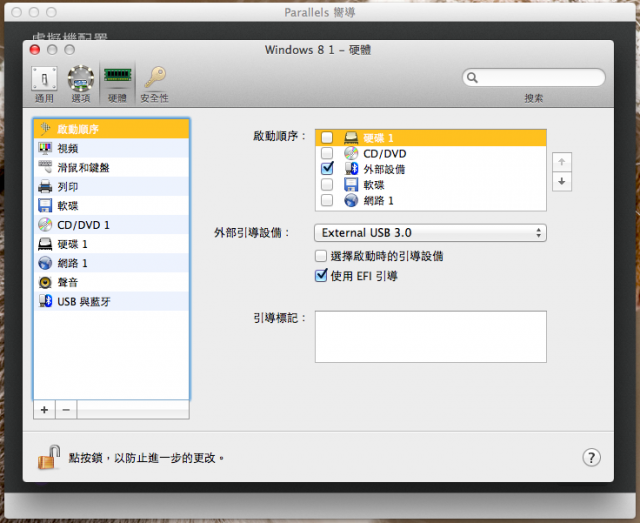Click the CD/DVD 1 label in sidebar
Image resolution: width=640 pixels, height=523 pixels.
83,225
